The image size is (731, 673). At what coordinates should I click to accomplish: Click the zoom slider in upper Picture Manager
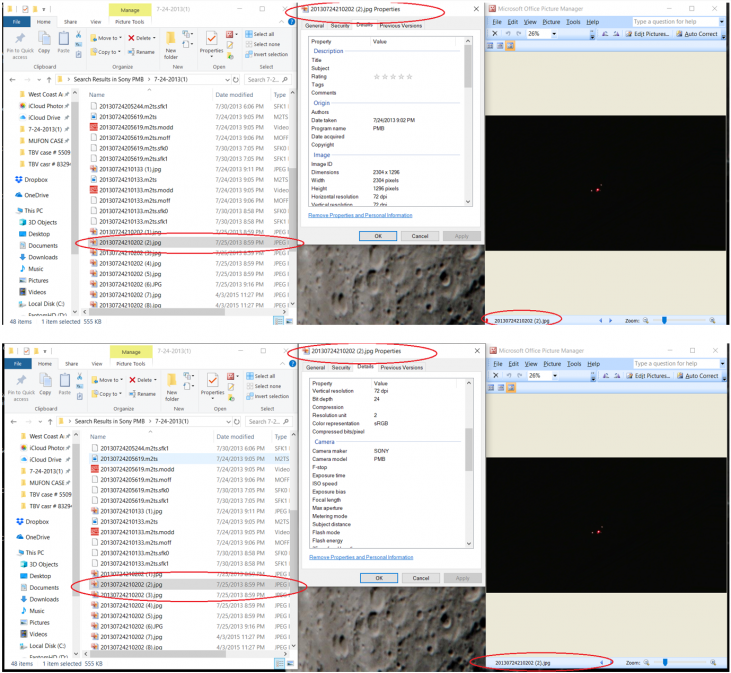click(x=664, y=321)
